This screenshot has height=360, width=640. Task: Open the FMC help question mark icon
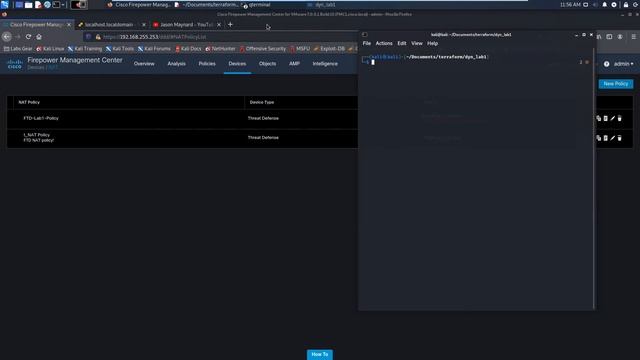(x=607, y=64)
